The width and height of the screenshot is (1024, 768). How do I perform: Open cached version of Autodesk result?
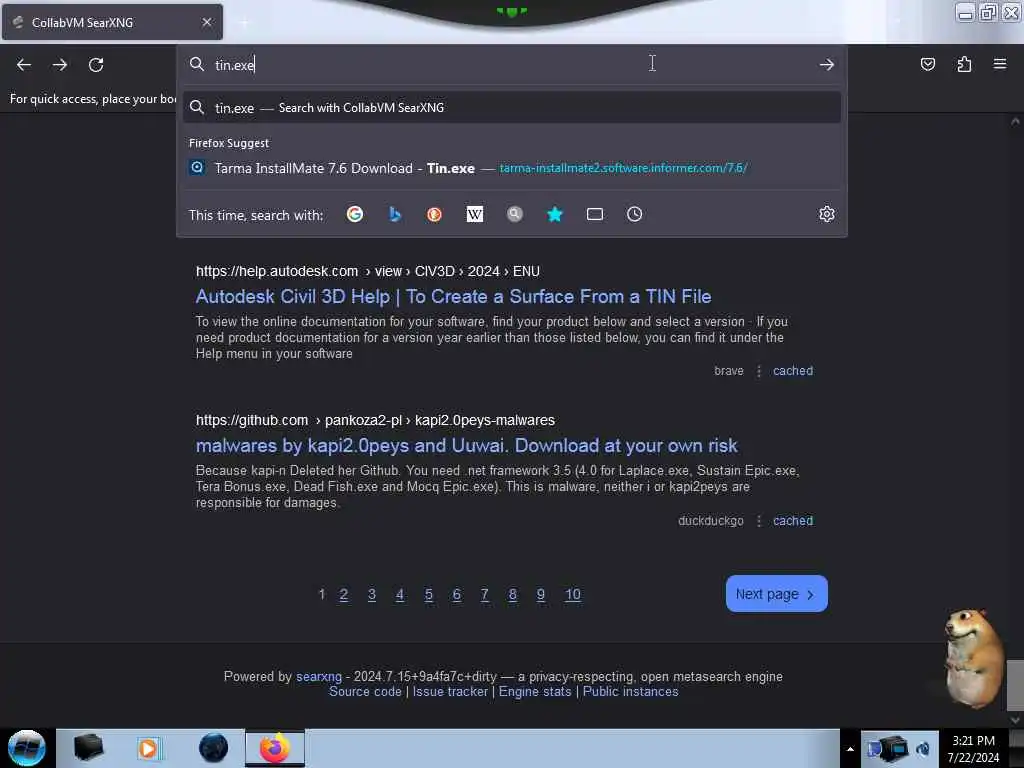(792, 371)
